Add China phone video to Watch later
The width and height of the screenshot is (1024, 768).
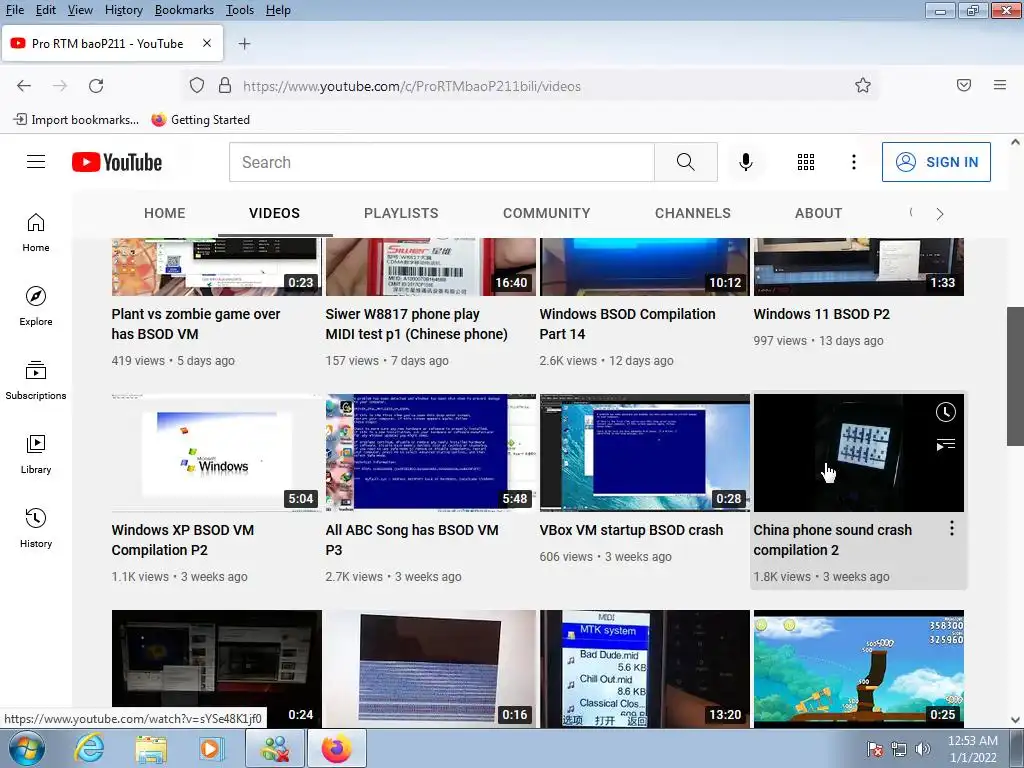[945, 412]
